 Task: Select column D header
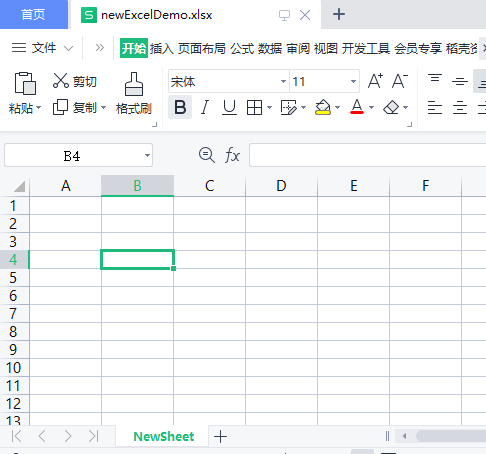click(281, 186)
